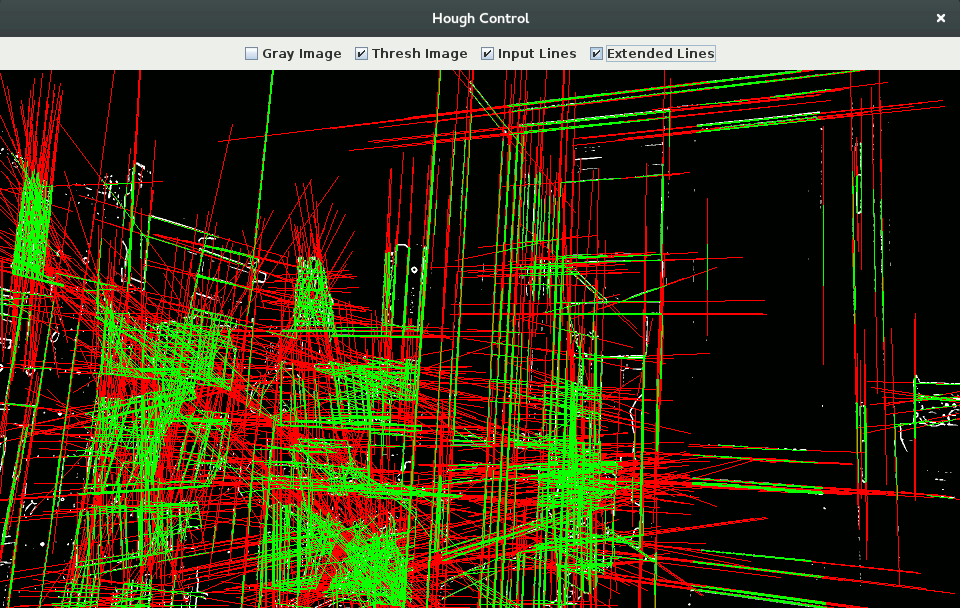Turn off the Extended Lines checkbox
Image resolution: width=960 pixels, height=608 pixels.
click(596, 54)
